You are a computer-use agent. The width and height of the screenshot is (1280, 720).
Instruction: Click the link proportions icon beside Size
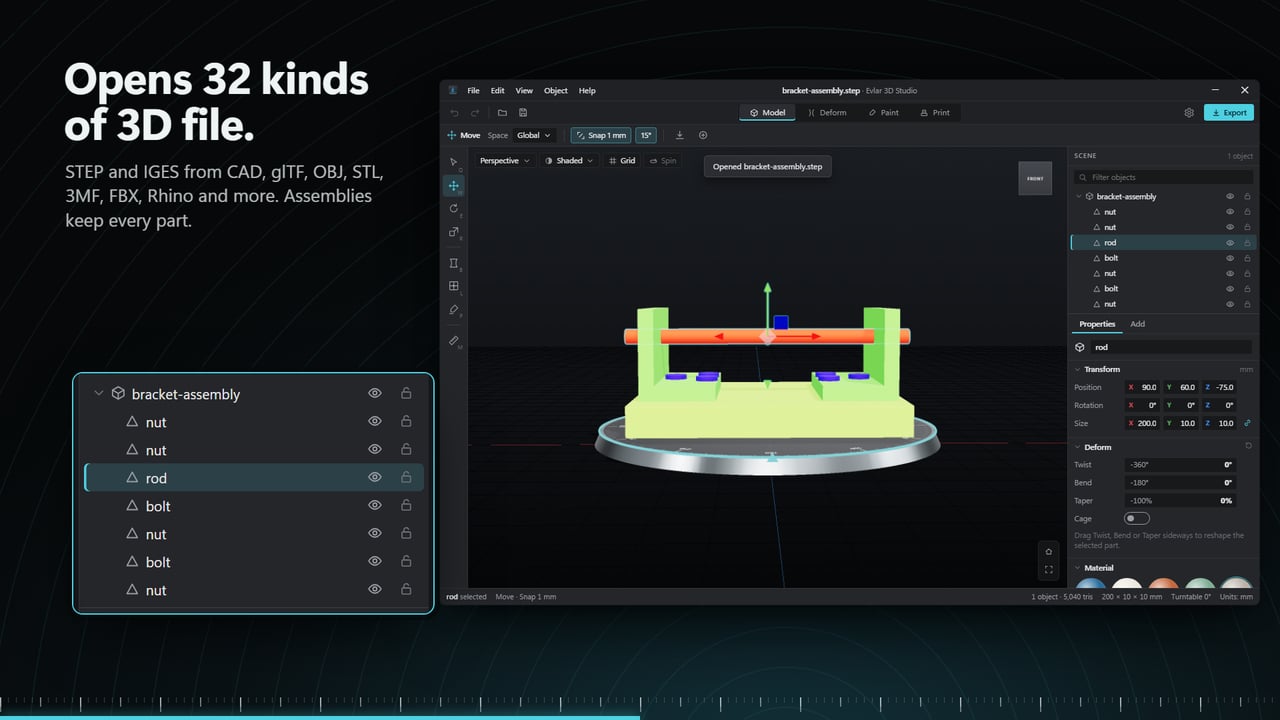pyautogui.click(x=1247, y=423)
